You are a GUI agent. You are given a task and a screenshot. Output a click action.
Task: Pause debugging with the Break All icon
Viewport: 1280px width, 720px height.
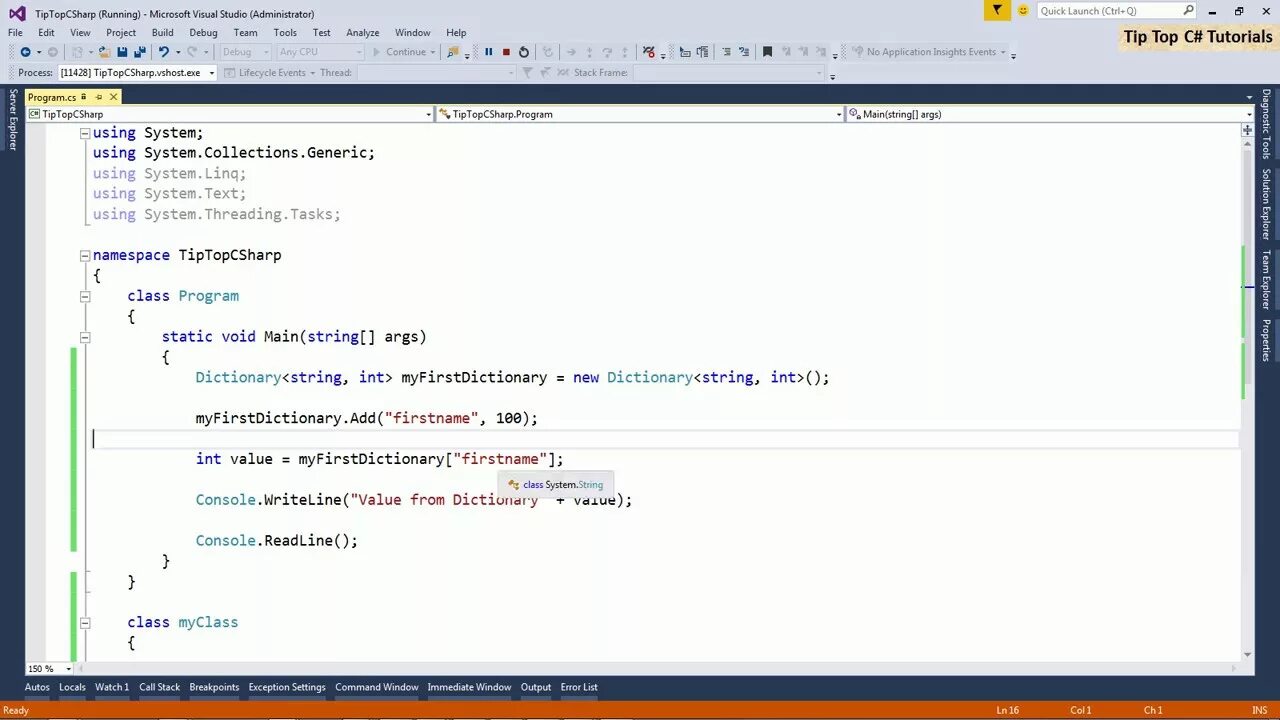coord(488,52)
